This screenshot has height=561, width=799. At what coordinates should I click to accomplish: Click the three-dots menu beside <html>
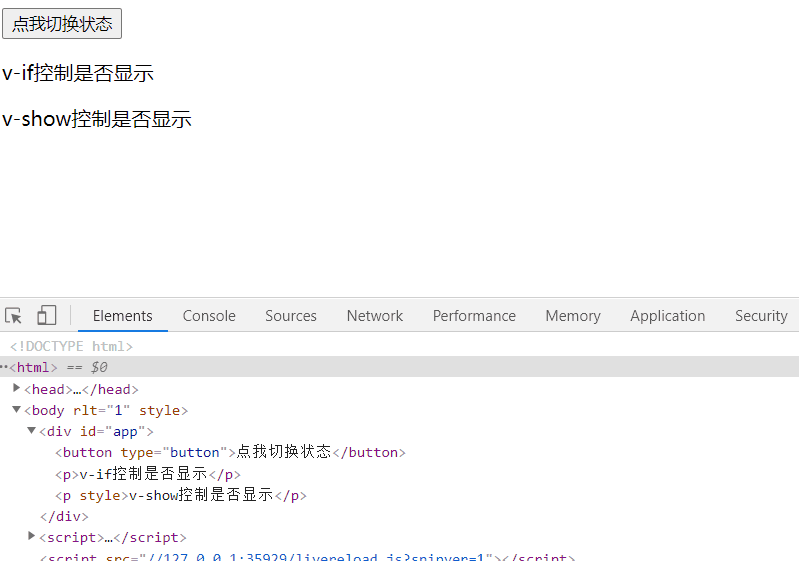tap(4, 367)
